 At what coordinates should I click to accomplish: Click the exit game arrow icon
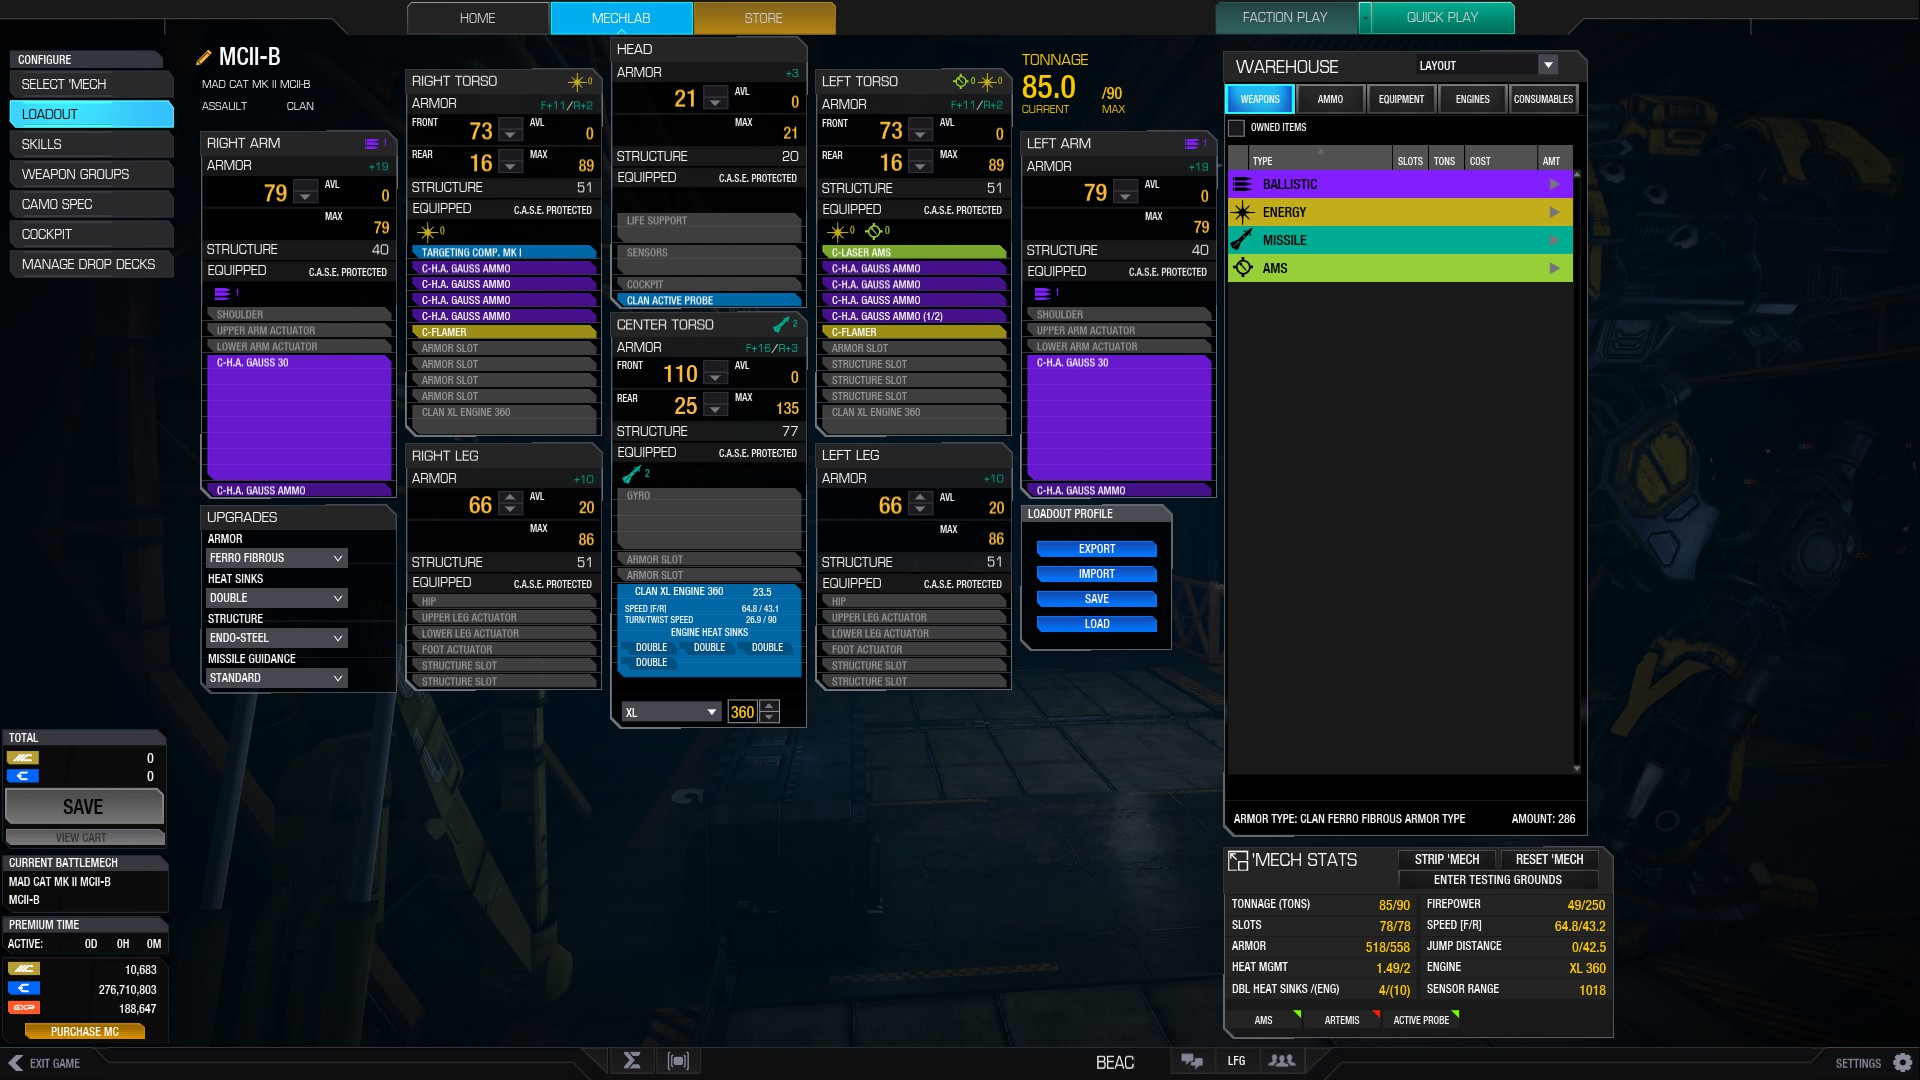click(15, 1063)
